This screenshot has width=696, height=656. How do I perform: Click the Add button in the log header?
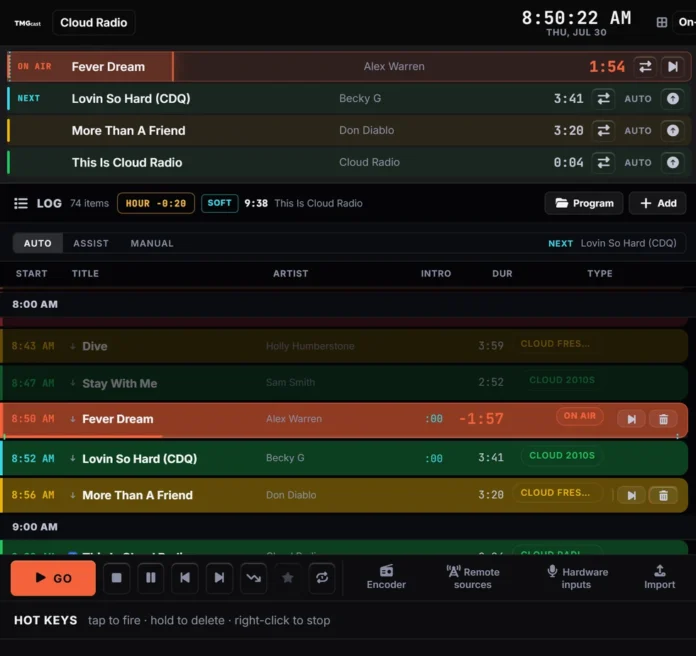click(x=658, y=203)
